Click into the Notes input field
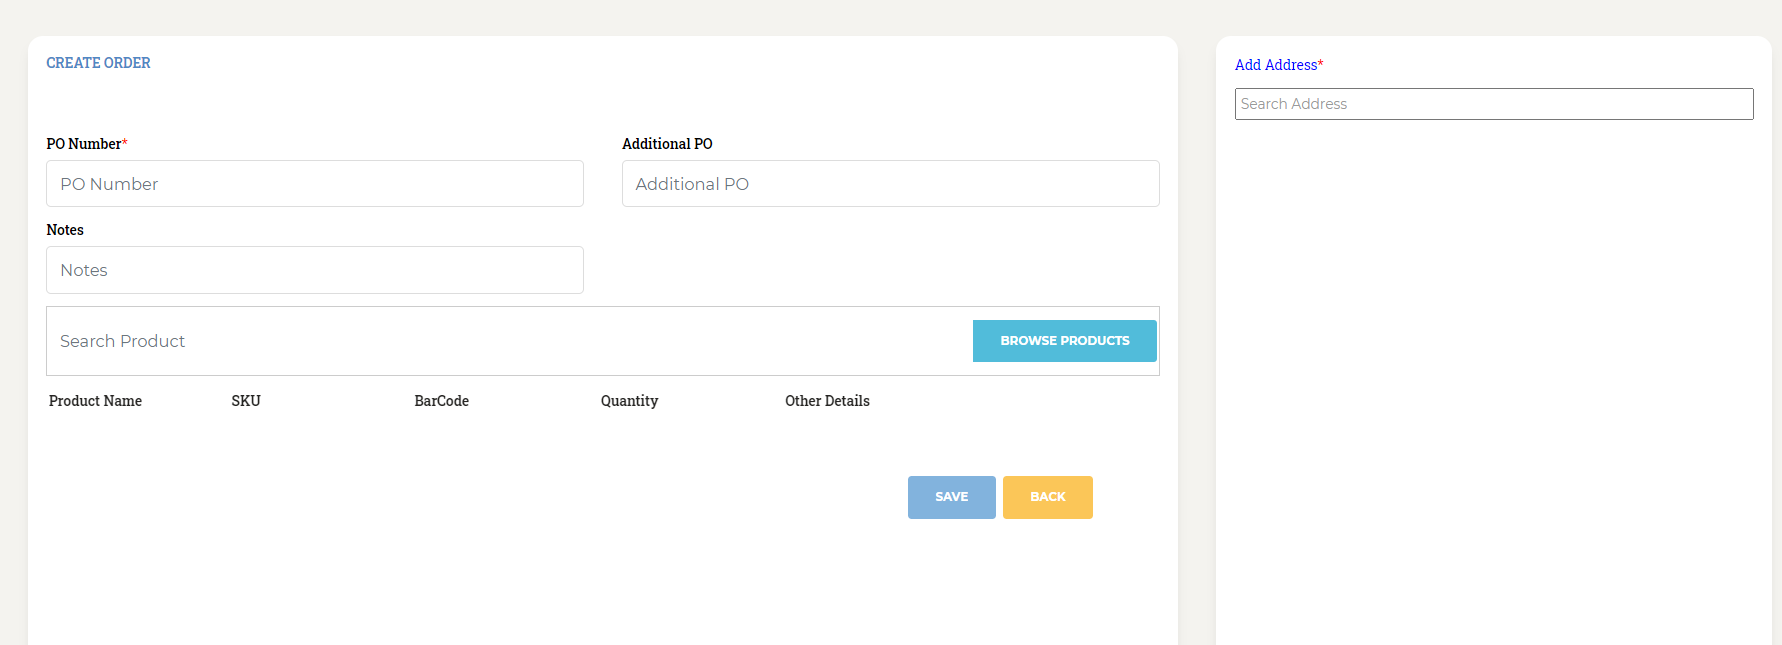The width and height of the screenshot is (1782, 645). (x=315, y=270)
